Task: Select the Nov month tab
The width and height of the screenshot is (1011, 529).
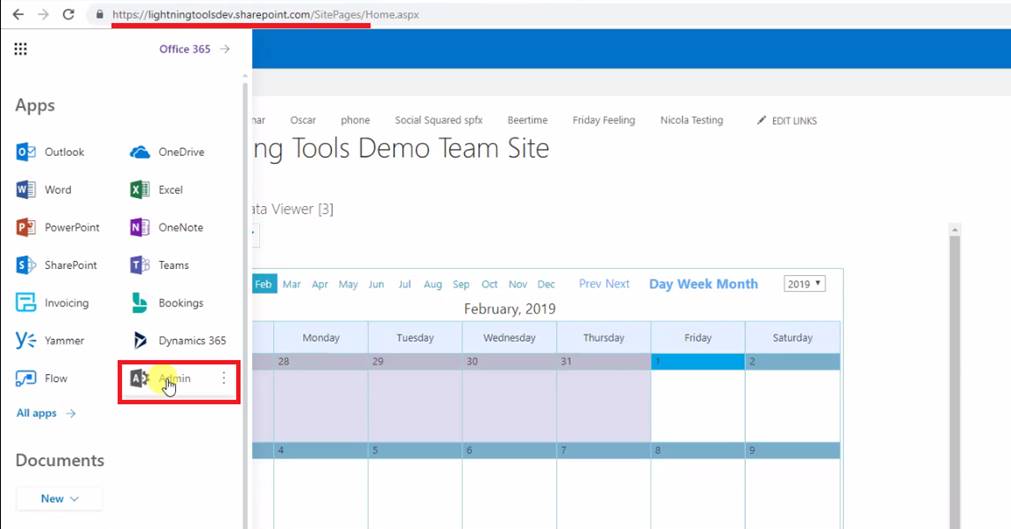Action: [518, 284]
